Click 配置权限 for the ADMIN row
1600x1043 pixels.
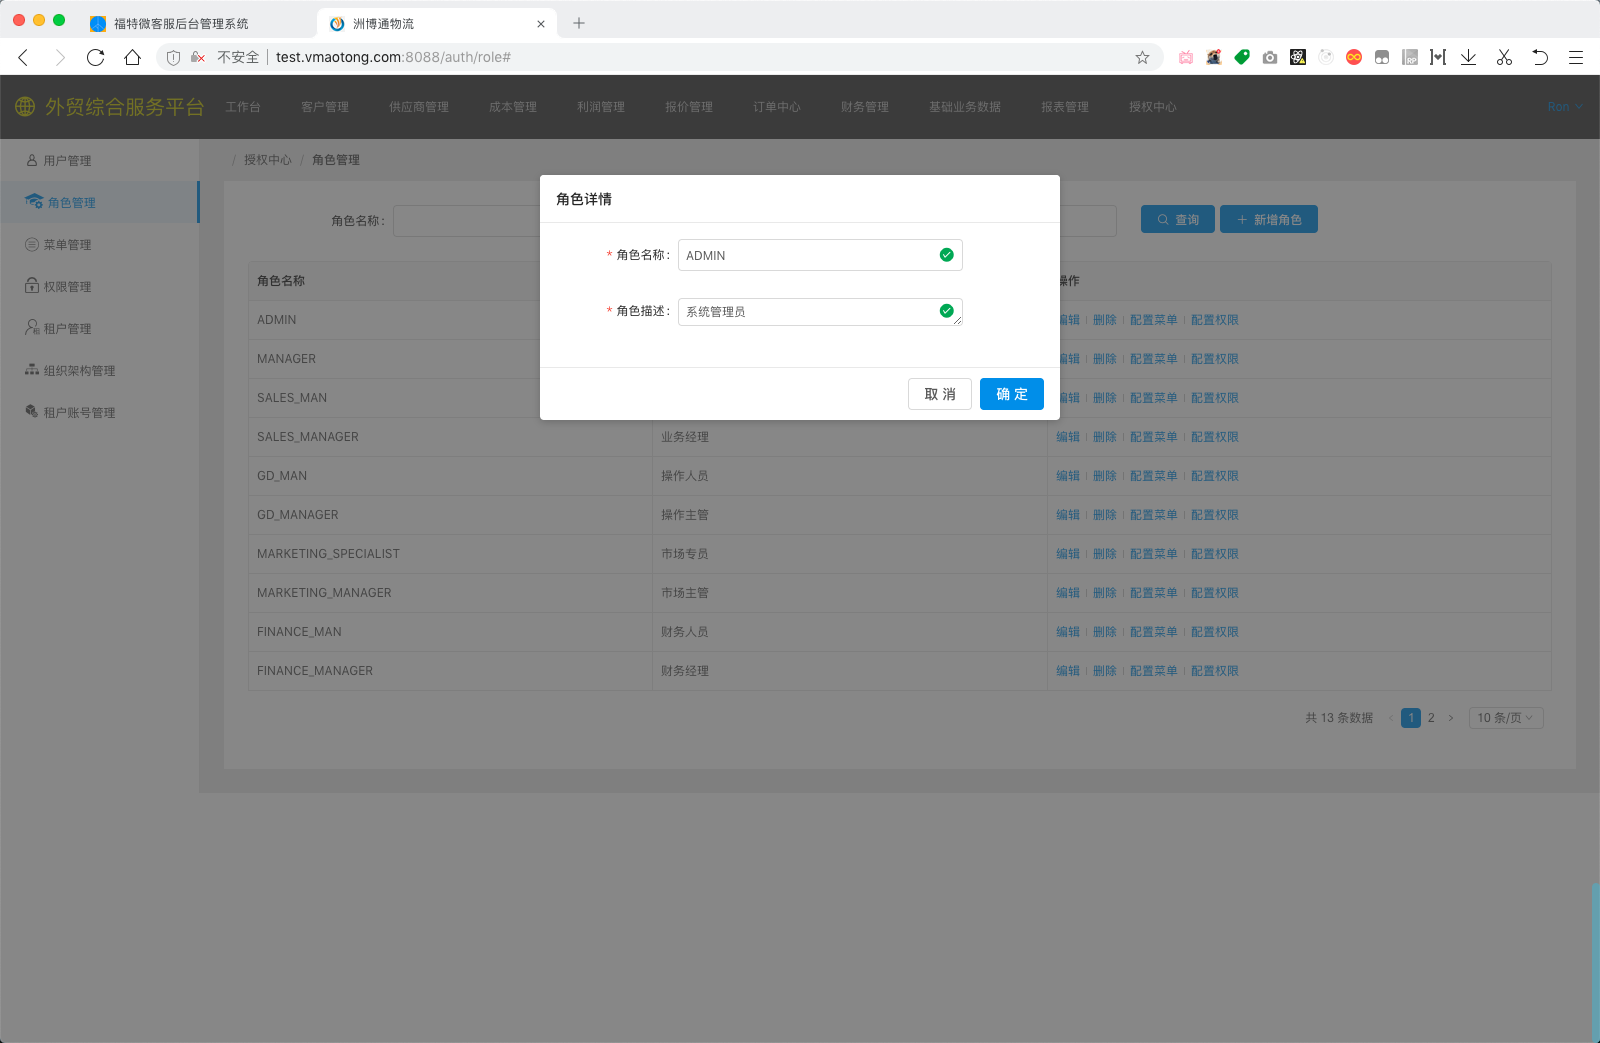pyautogui.click(x=1215, y=320)
